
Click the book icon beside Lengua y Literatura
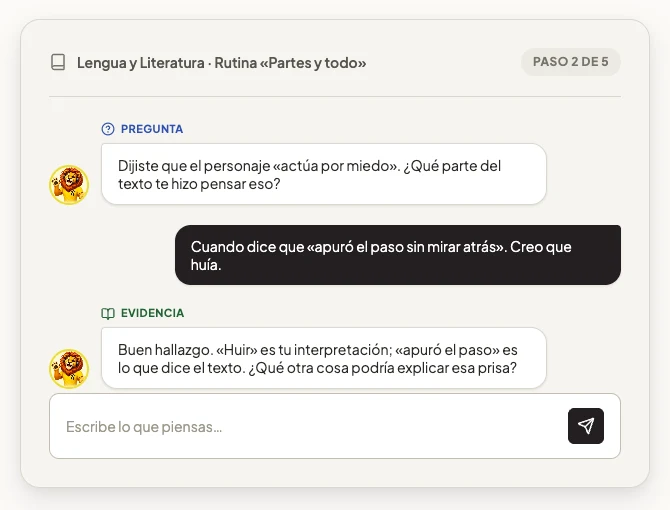pos(58,62)
